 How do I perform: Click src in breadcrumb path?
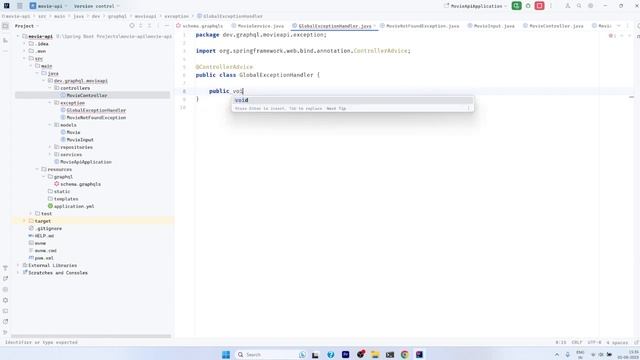coord(42,16)
